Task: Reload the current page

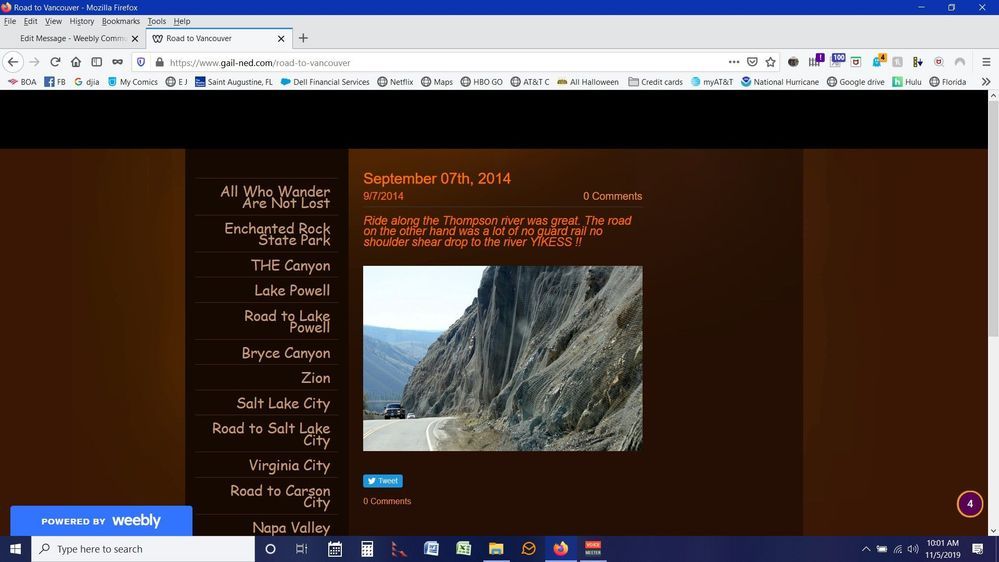Action: point(55,62)
